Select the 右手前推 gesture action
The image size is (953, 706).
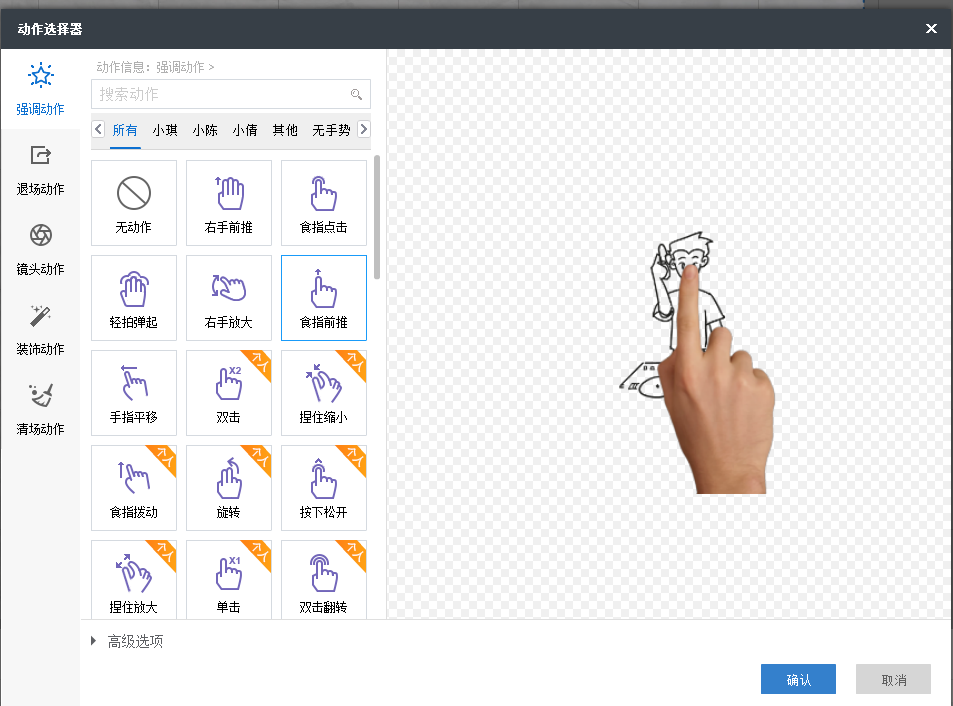pyautogui.click(x=228, y=203)
